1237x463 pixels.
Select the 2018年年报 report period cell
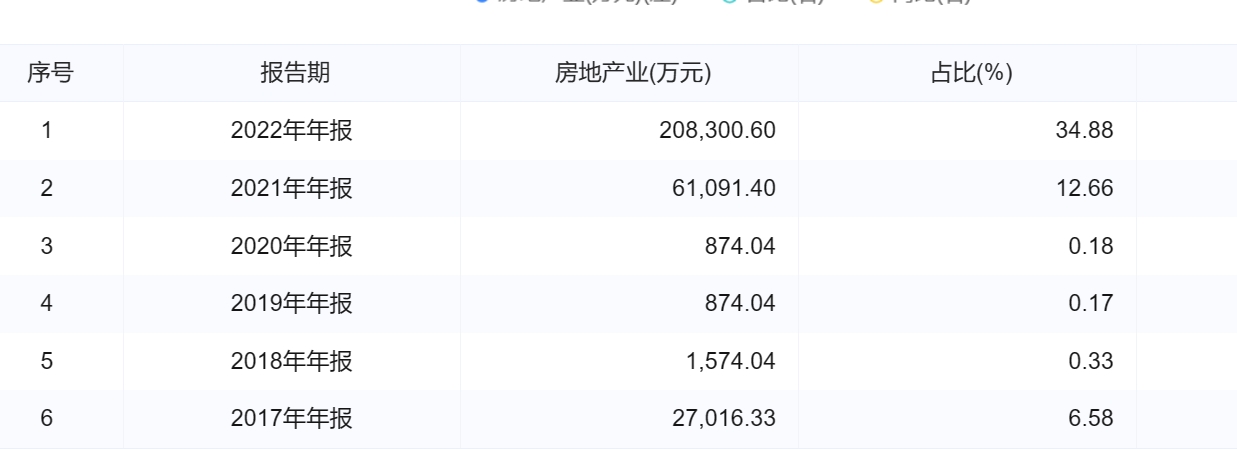pos(292,361)
